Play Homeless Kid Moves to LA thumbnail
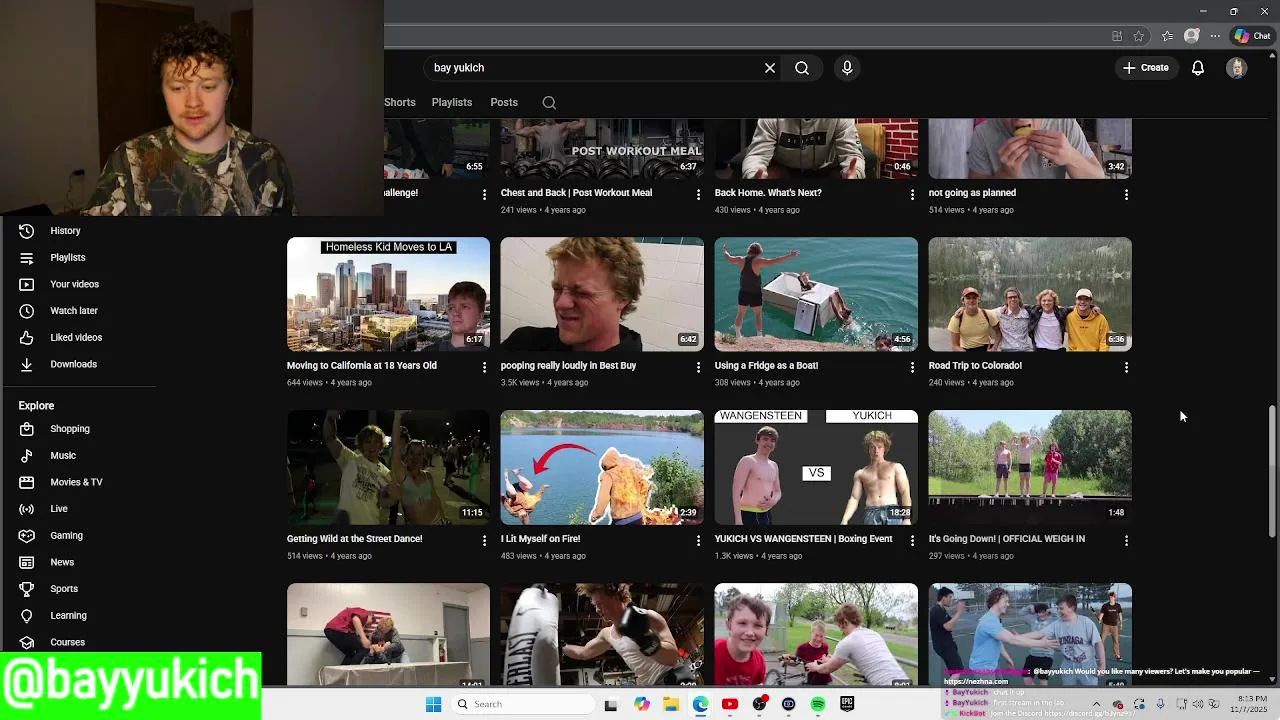This screenshot has height=720, width=1280. 388,294
